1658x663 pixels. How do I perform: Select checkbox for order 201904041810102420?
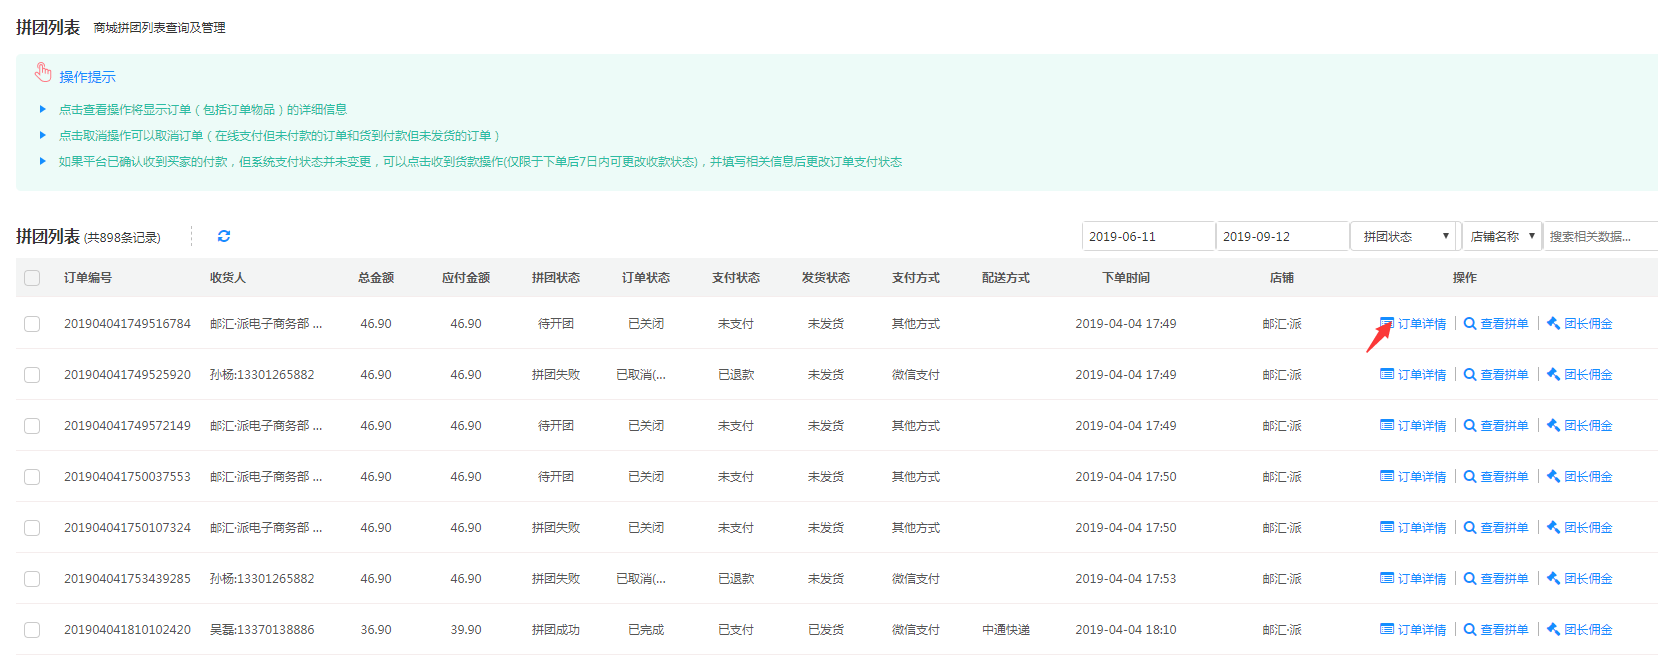(32, 630)
